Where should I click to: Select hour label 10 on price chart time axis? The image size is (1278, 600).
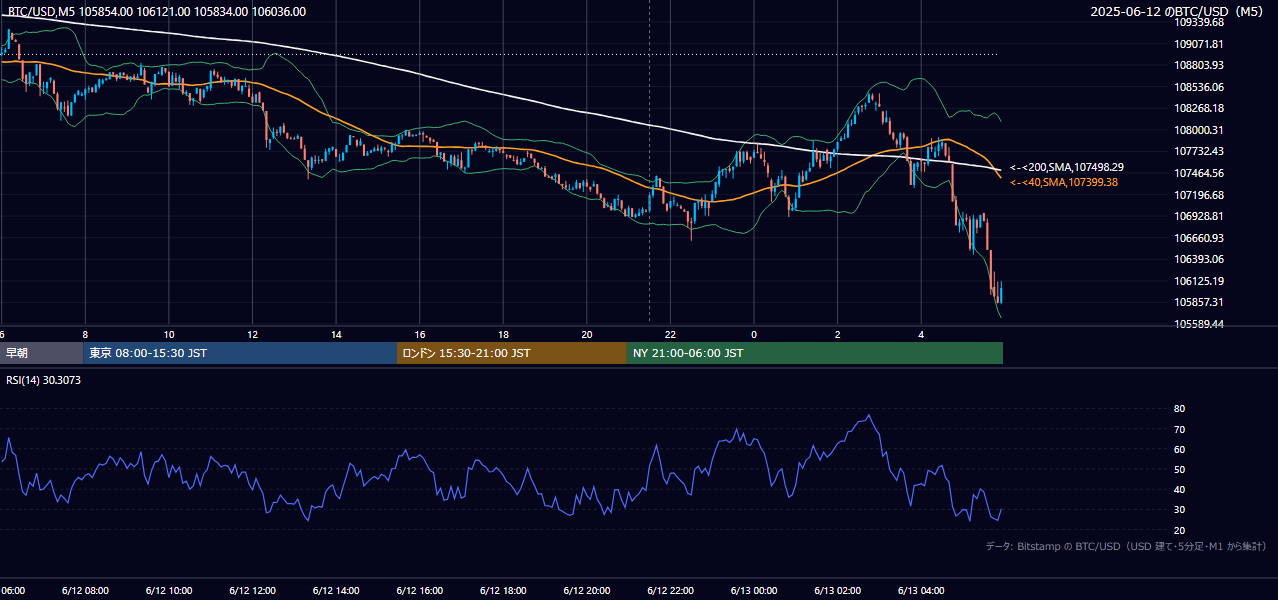[x=169, y=334]
